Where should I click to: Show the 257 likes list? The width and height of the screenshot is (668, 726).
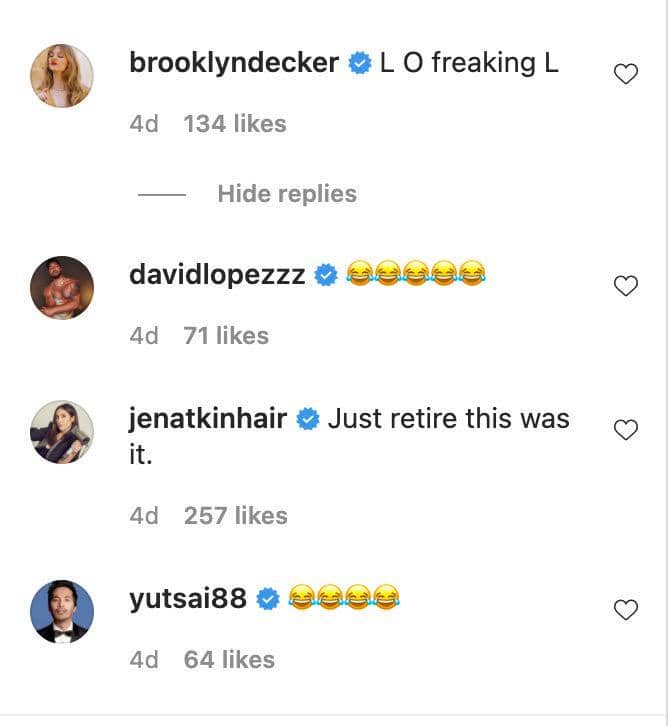point(235,516)
